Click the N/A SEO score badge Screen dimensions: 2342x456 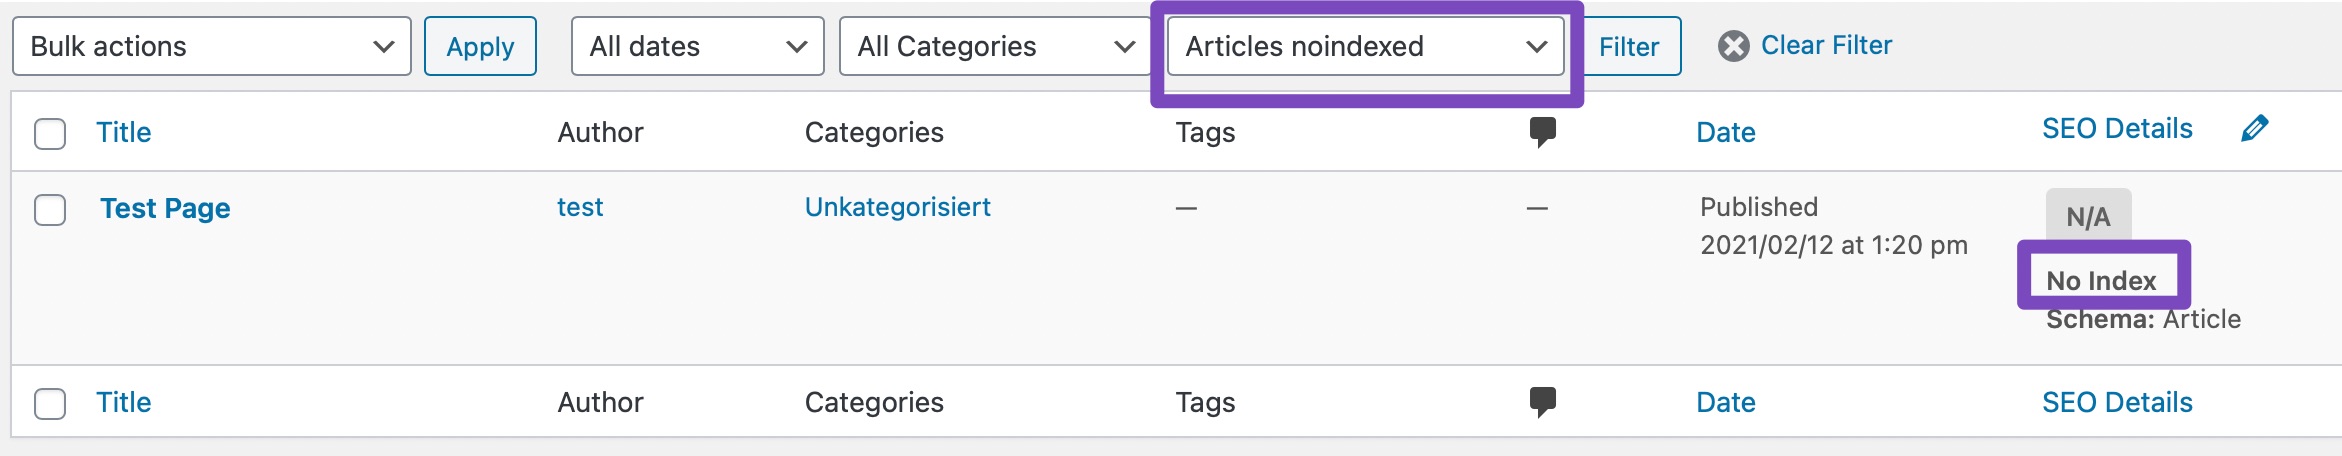[2088, 216]
